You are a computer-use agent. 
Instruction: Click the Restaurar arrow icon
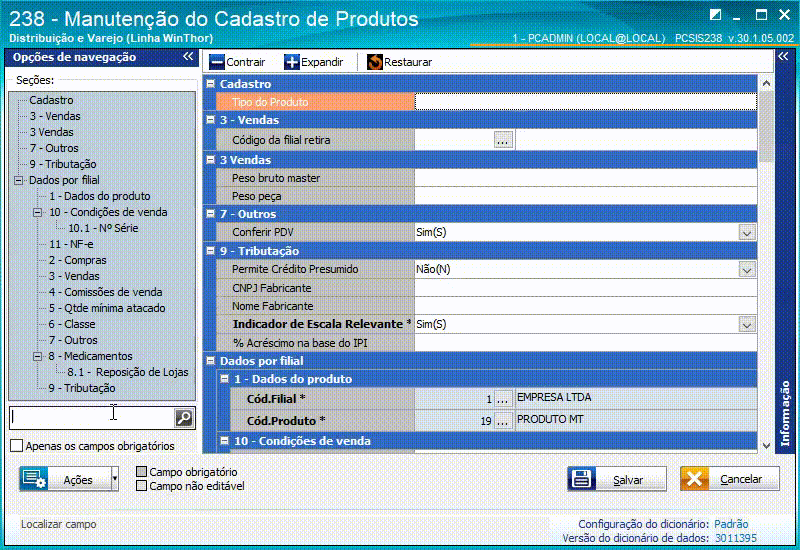click(374, 62)
